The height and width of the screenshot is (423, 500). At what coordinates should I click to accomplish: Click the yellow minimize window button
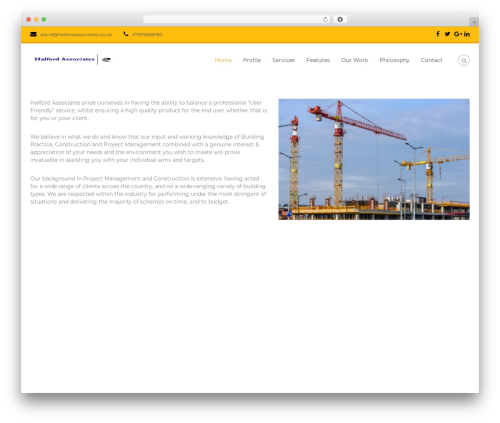36,19
